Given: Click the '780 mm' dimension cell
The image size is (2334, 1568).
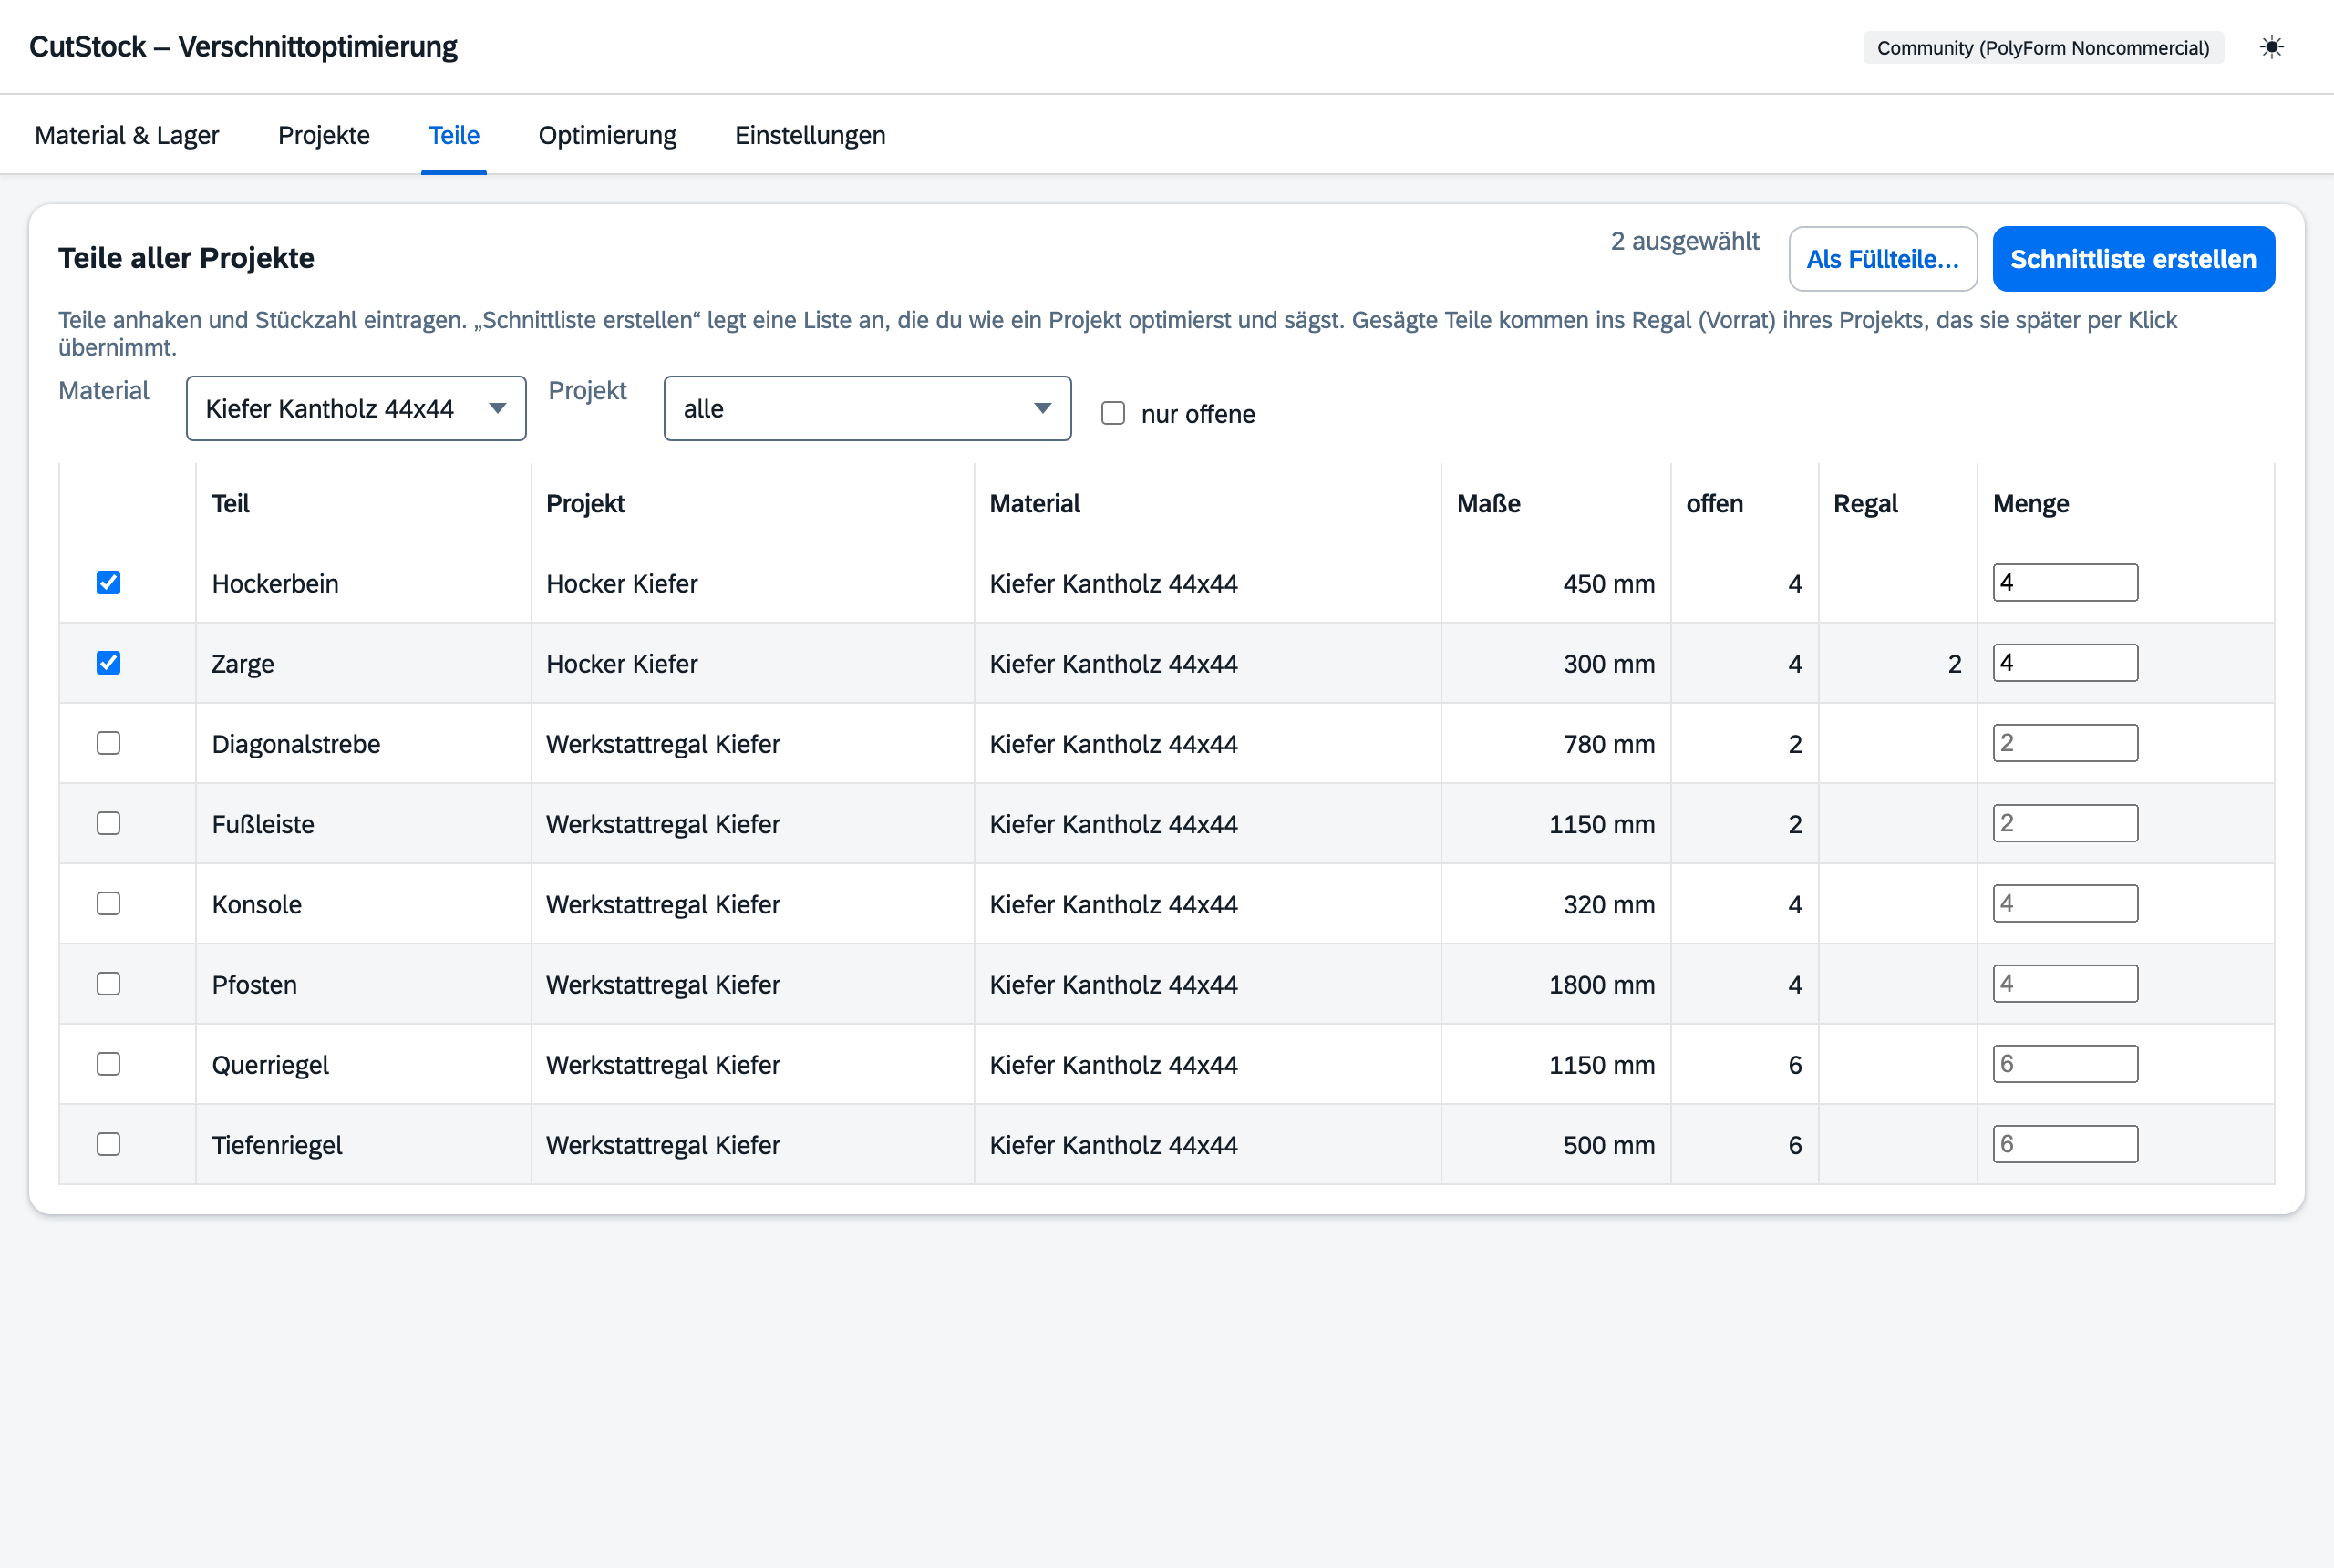Looking at the screenshot, I should (x=1609, y=744).
